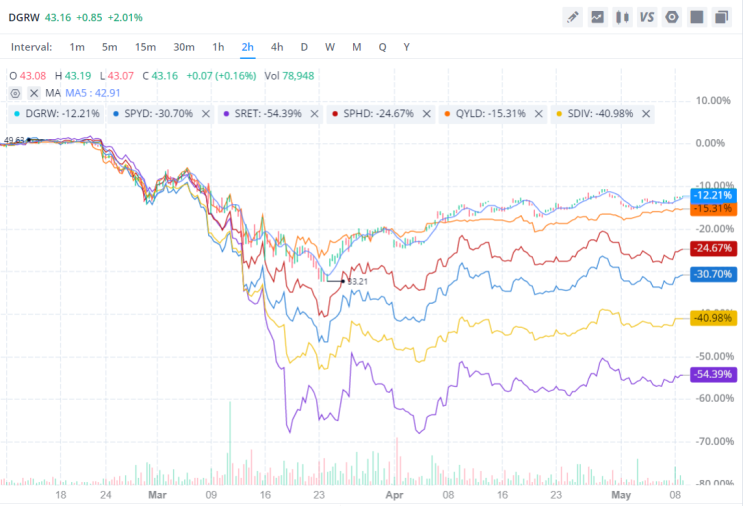Viewport: 743px width, 506px height.
Task: Open MA indicator settings icon
Action: coord(16,93)
